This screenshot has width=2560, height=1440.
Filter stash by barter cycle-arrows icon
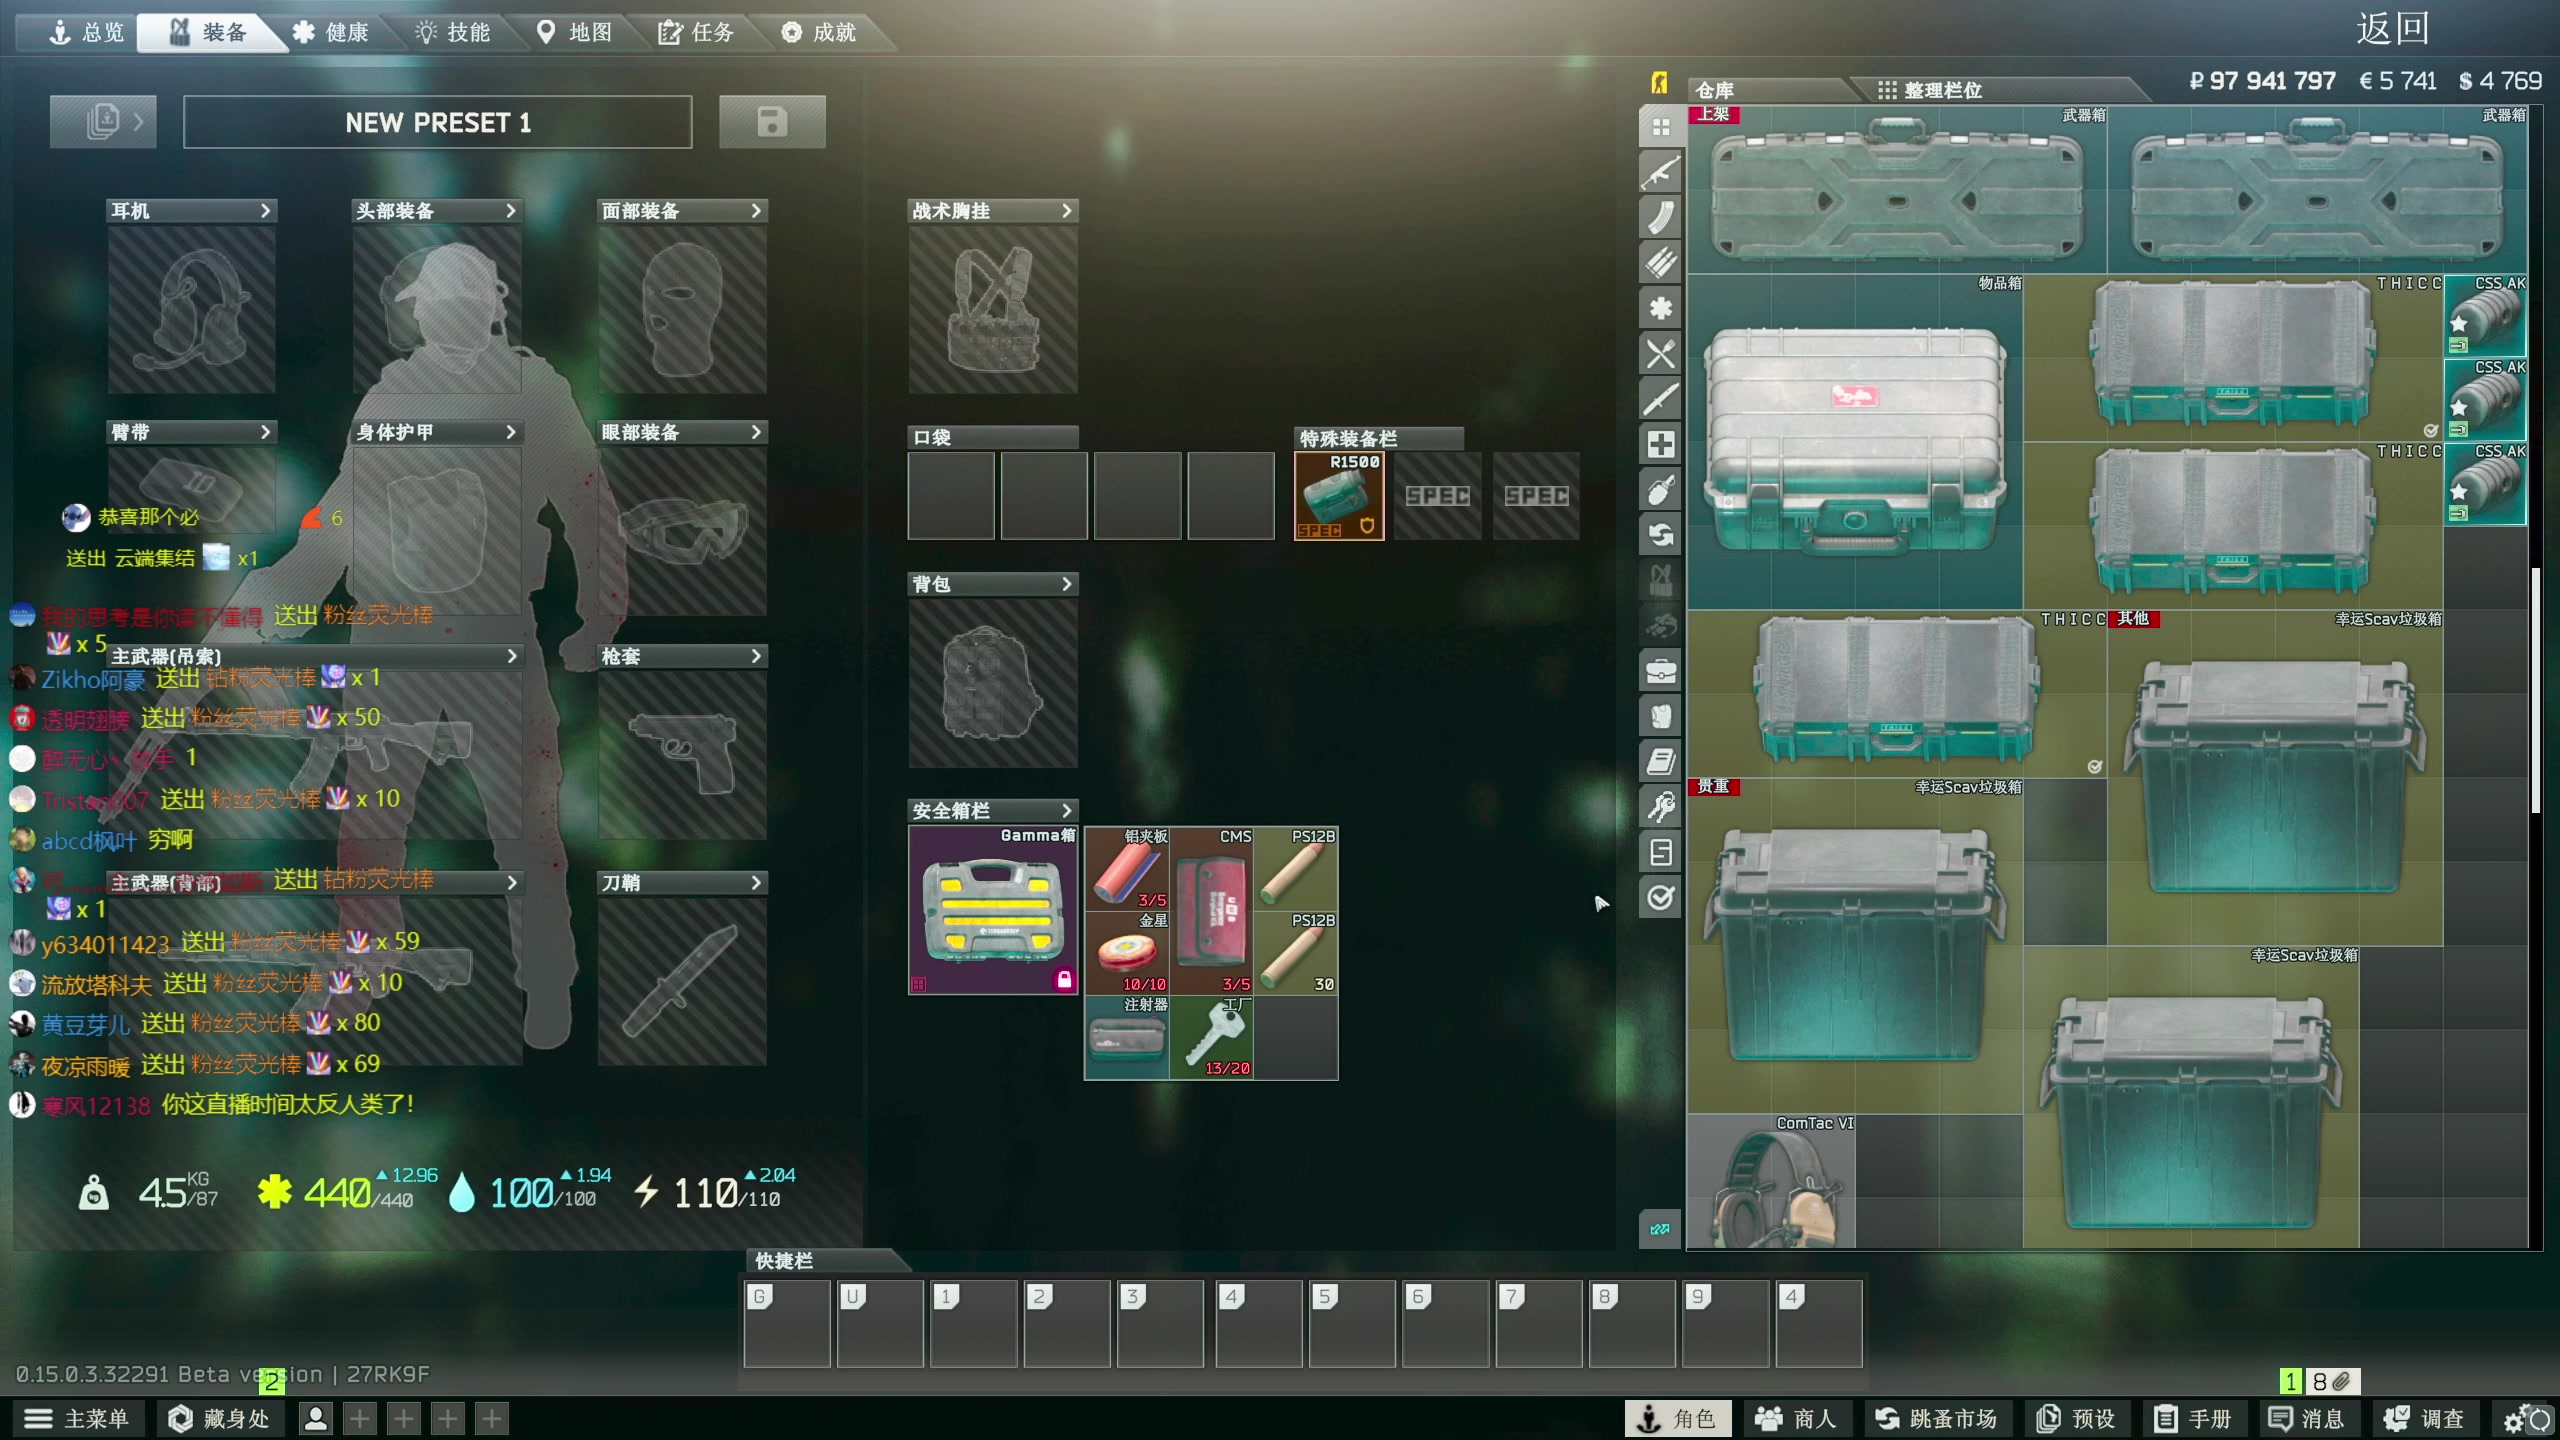1660,535
